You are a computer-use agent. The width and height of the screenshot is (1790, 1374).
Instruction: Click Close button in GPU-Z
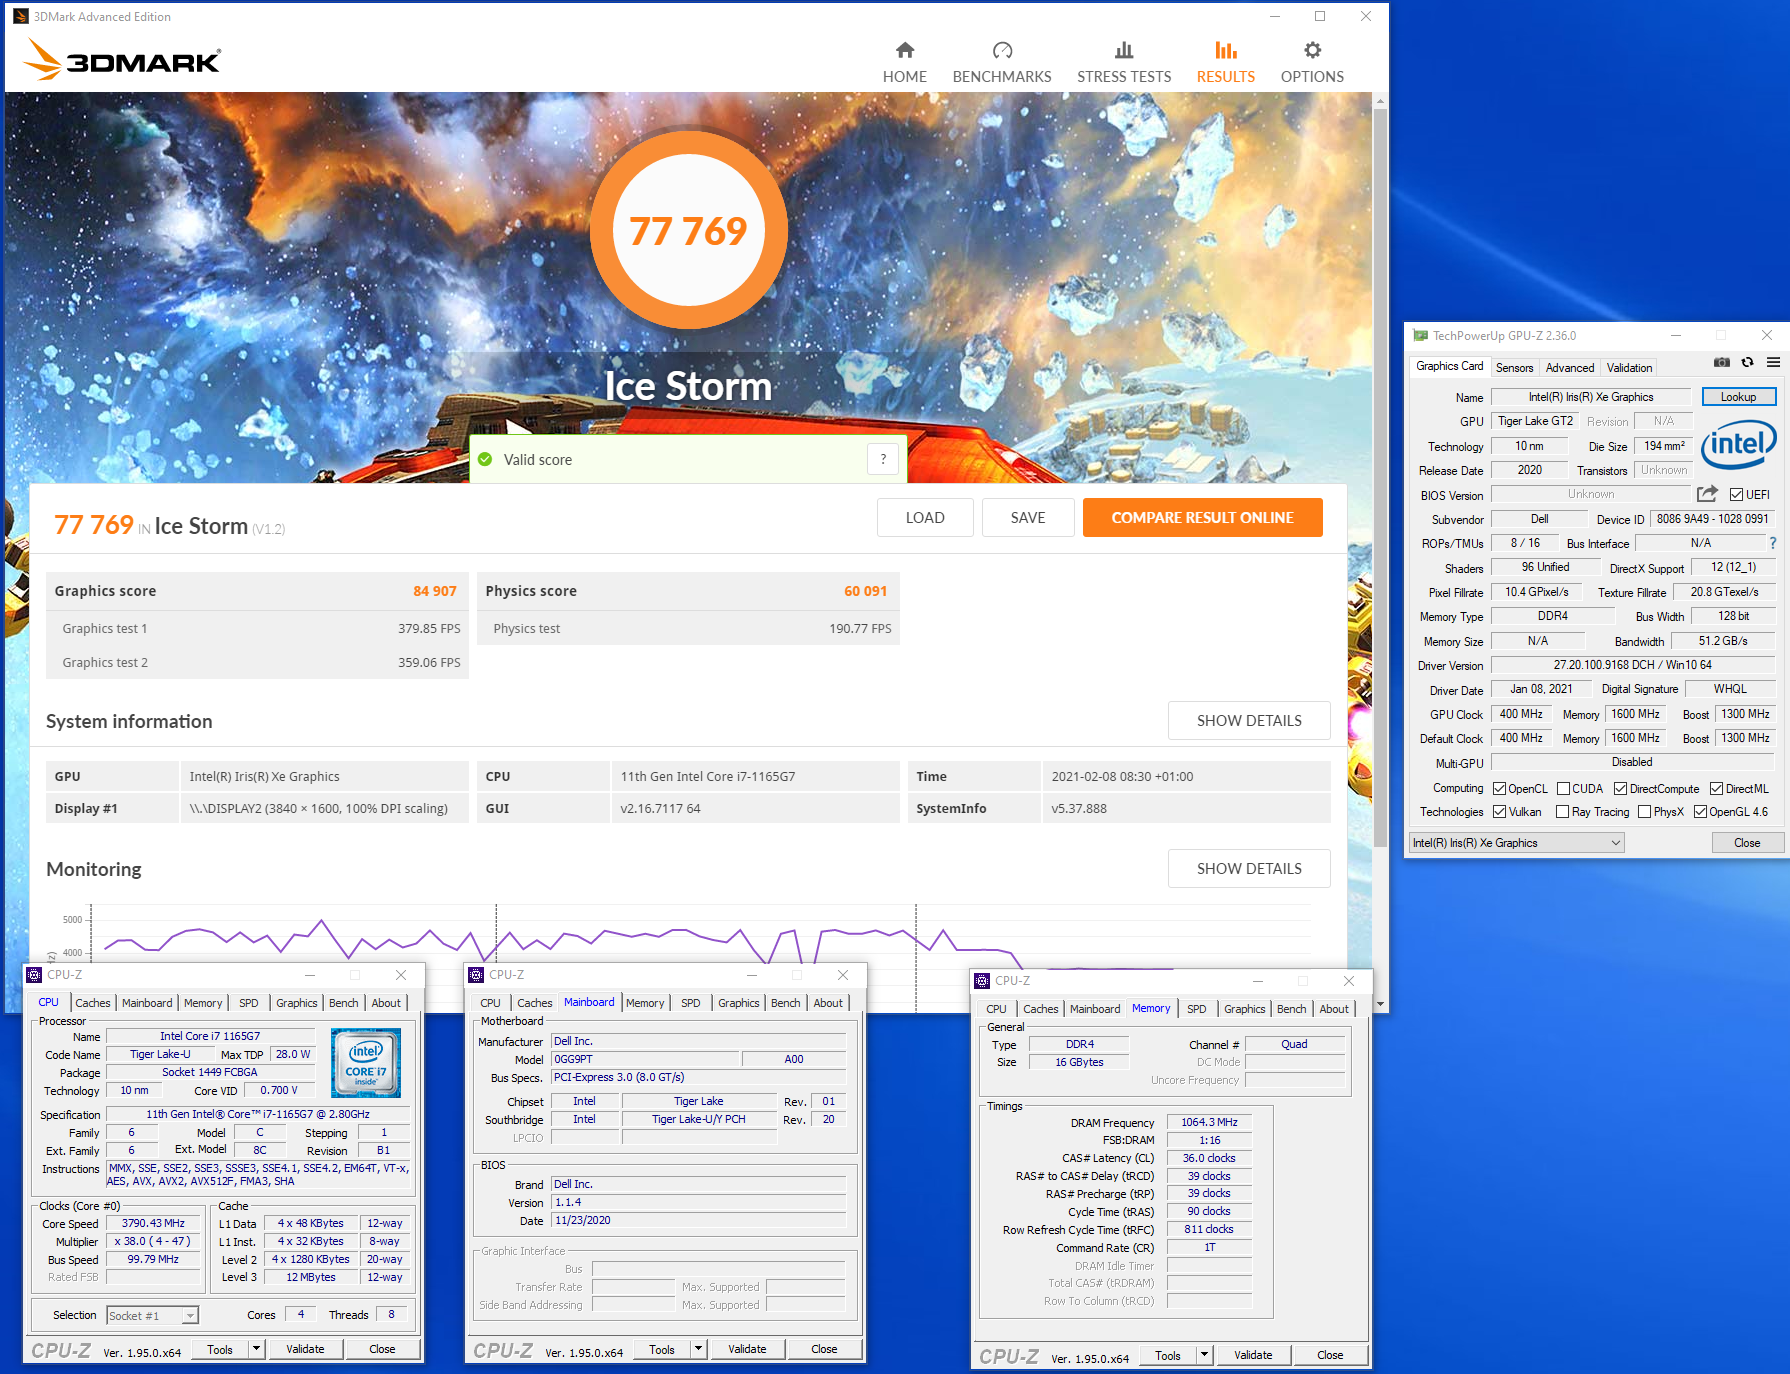click(1747, 843)
